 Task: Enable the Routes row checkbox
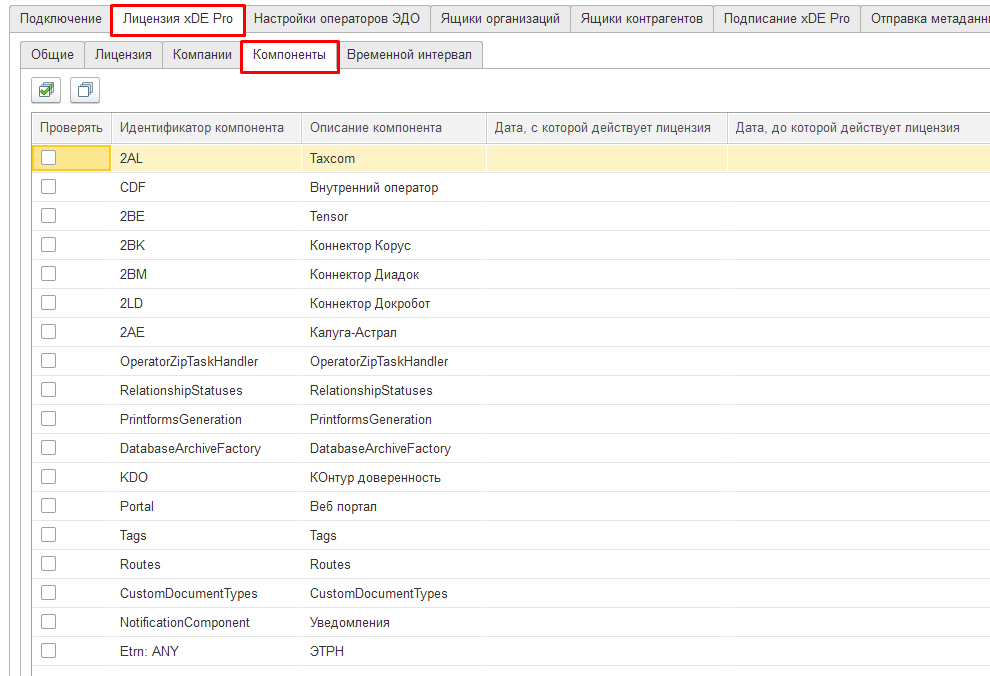pos(49,564)
